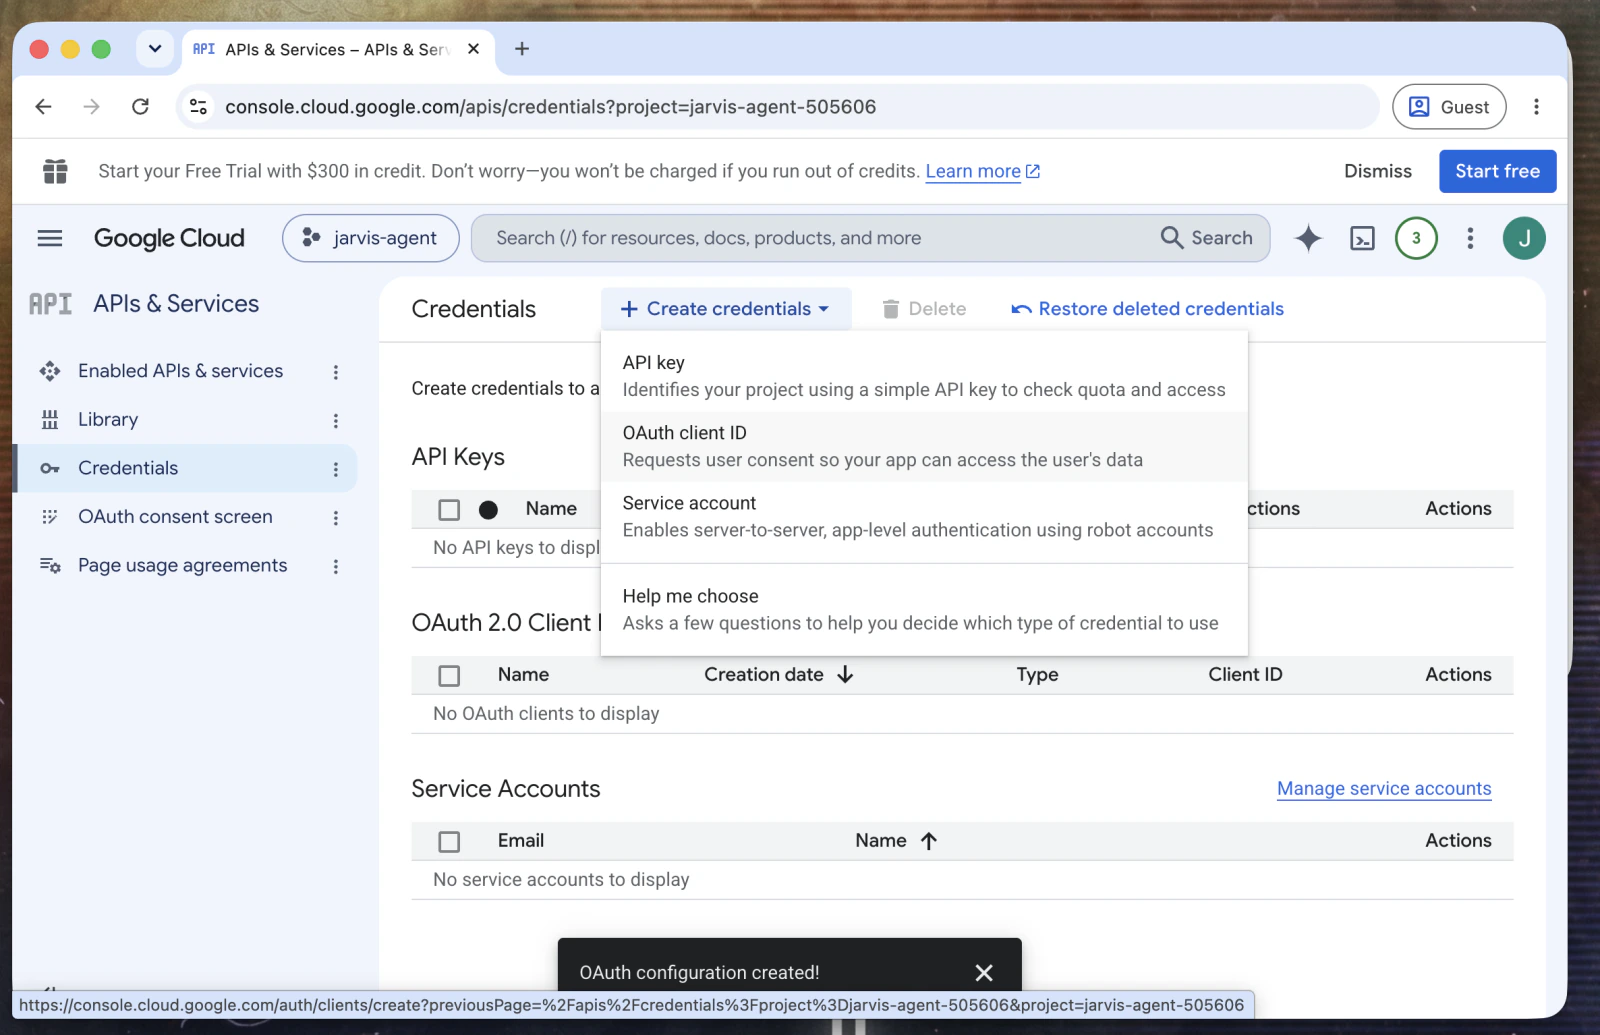Click the Google Cloud logo
The height and width of the screenshot is (1035, 1600).
tap(169, 238)
